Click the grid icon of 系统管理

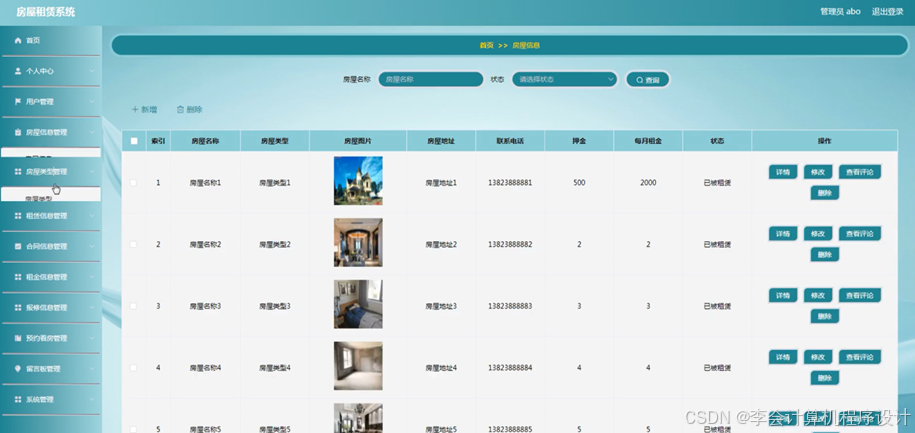tap(18, 400)
